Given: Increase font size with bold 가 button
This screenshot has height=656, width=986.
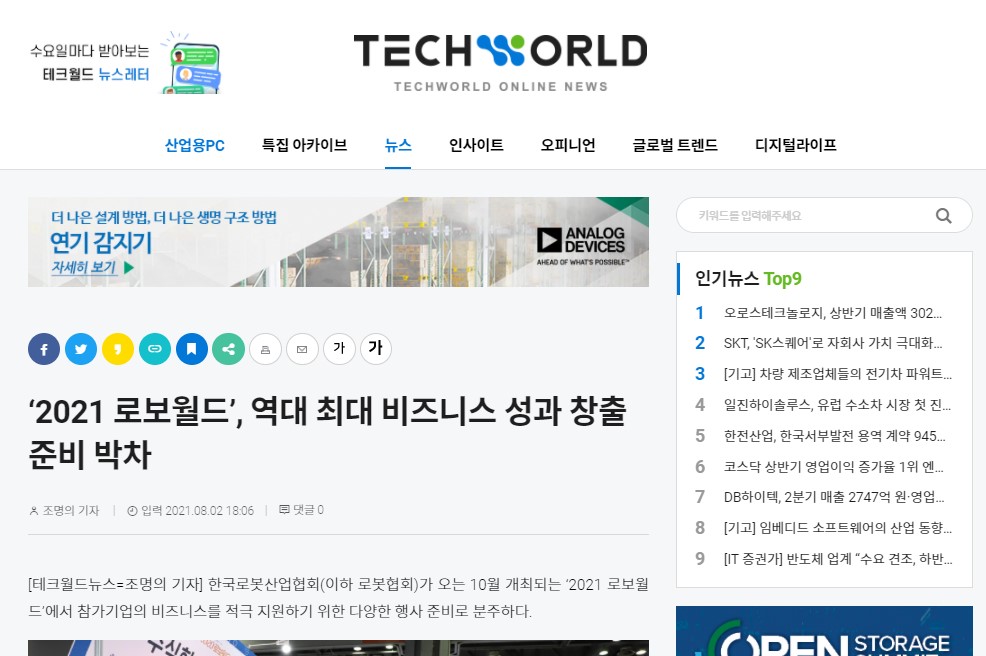Looking at the screenshot, I should tap(376, 349).
